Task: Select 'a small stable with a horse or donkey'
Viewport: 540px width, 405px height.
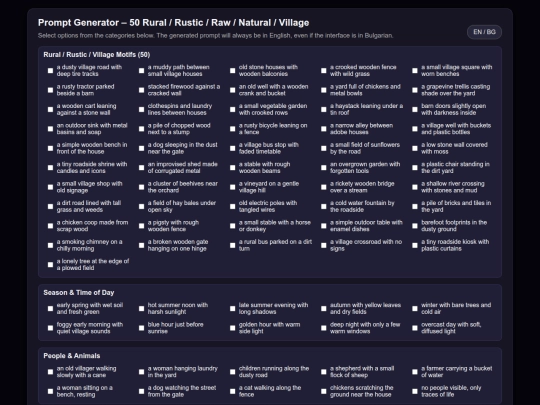Action: pyautogui.click(x=233, y=226)
